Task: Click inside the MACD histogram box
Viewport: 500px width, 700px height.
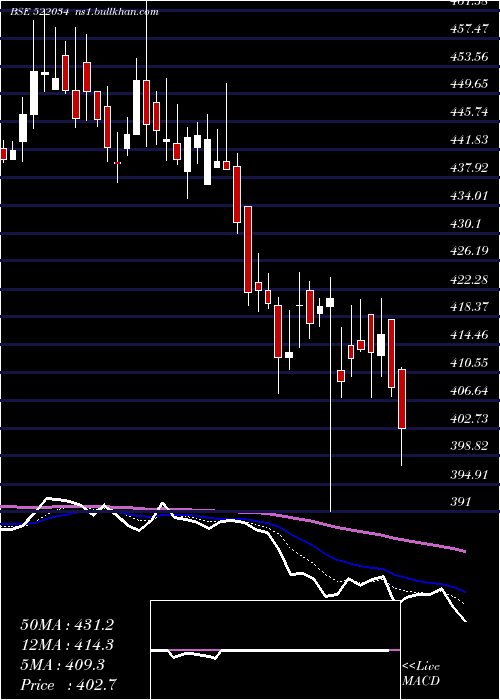Action: 275,650
